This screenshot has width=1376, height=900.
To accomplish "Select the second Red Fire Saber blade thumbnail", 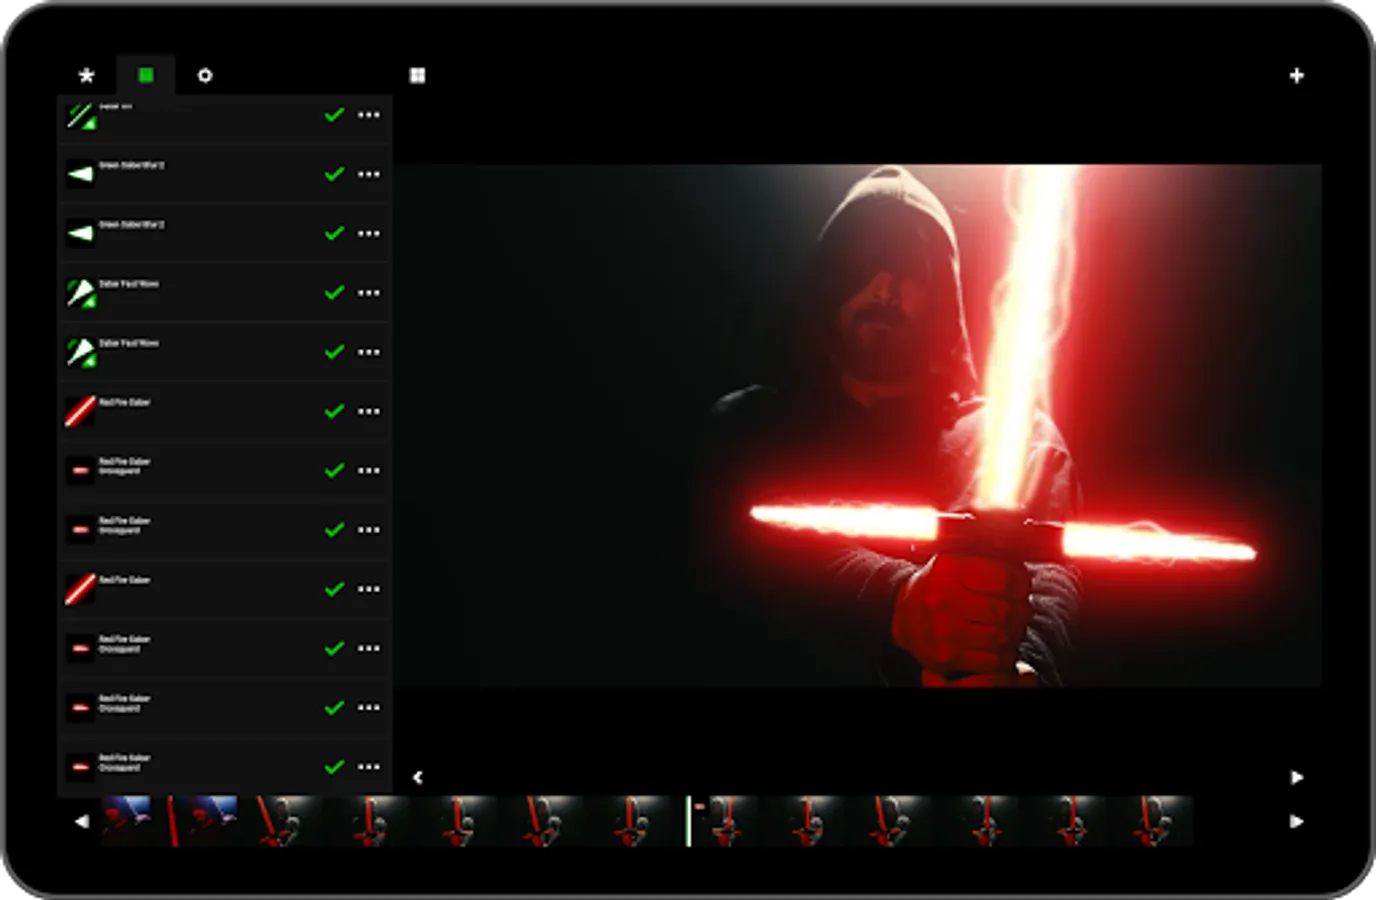I will [81, 589].
